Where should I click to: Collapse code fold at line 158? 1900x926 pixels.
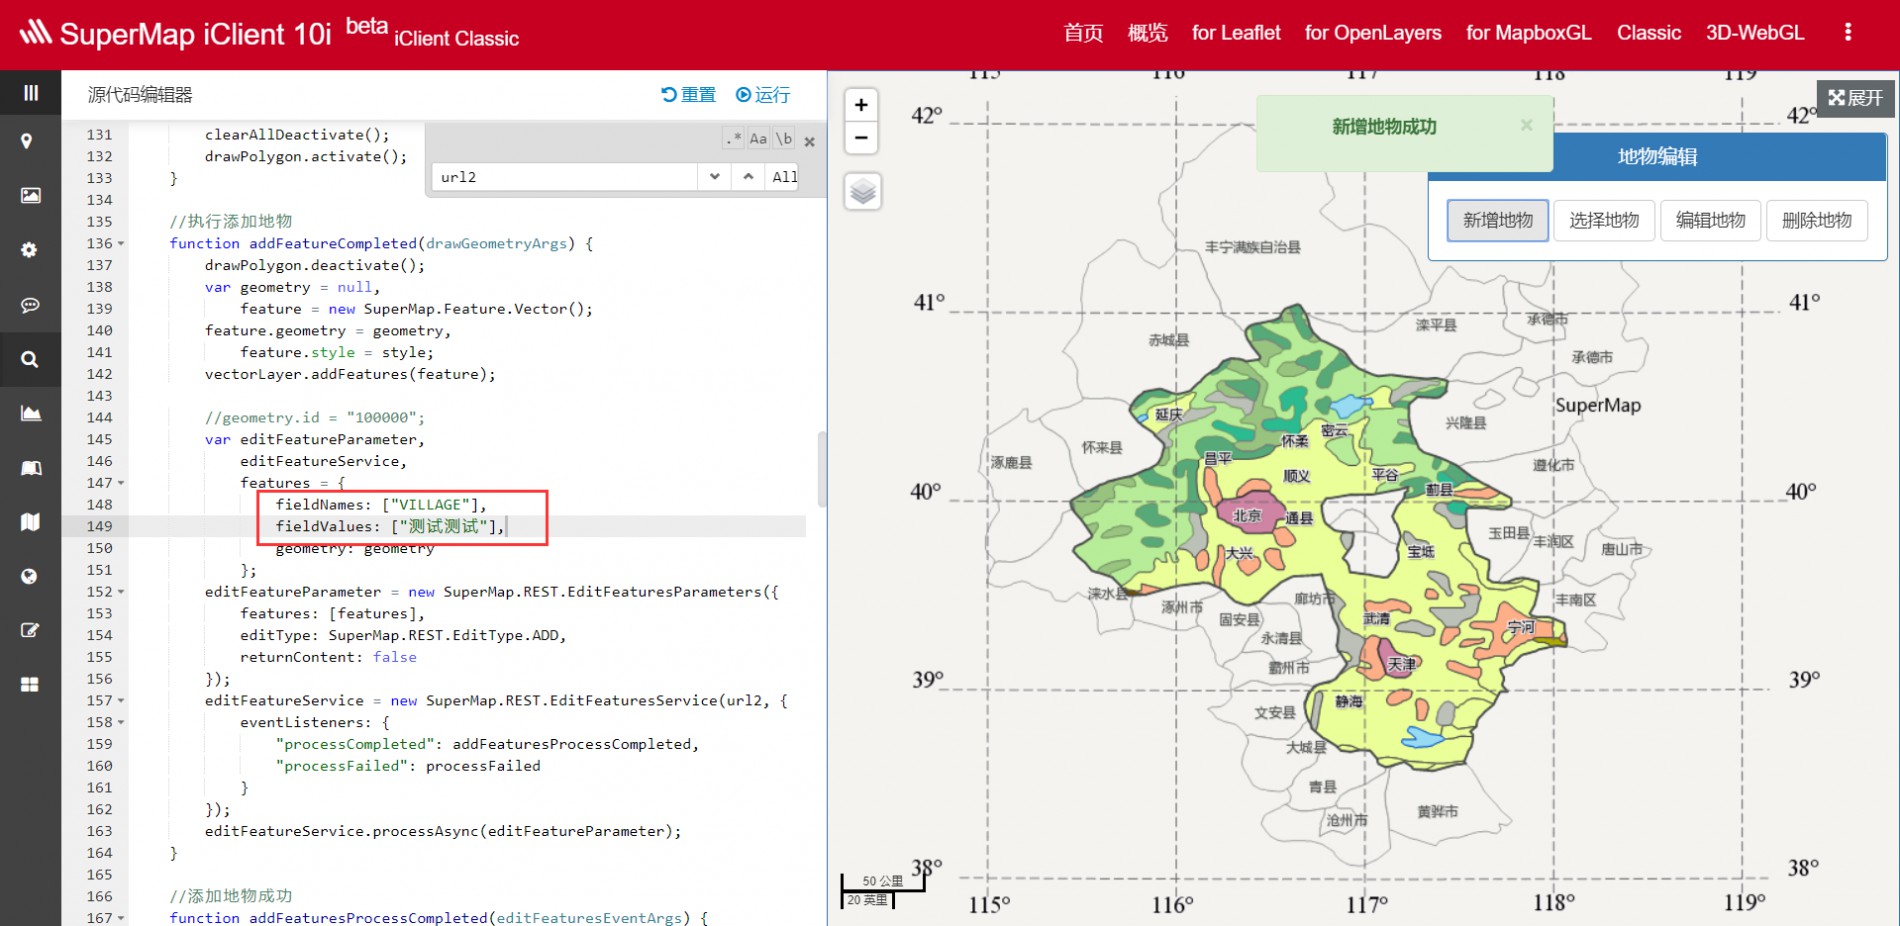[x=122, y=722]
